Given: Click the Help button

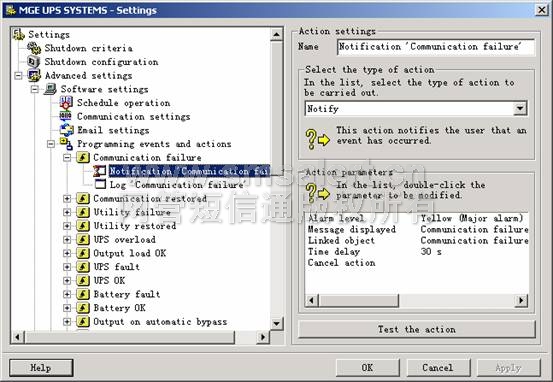Looking at the screenshot, I should coord(41,368).
